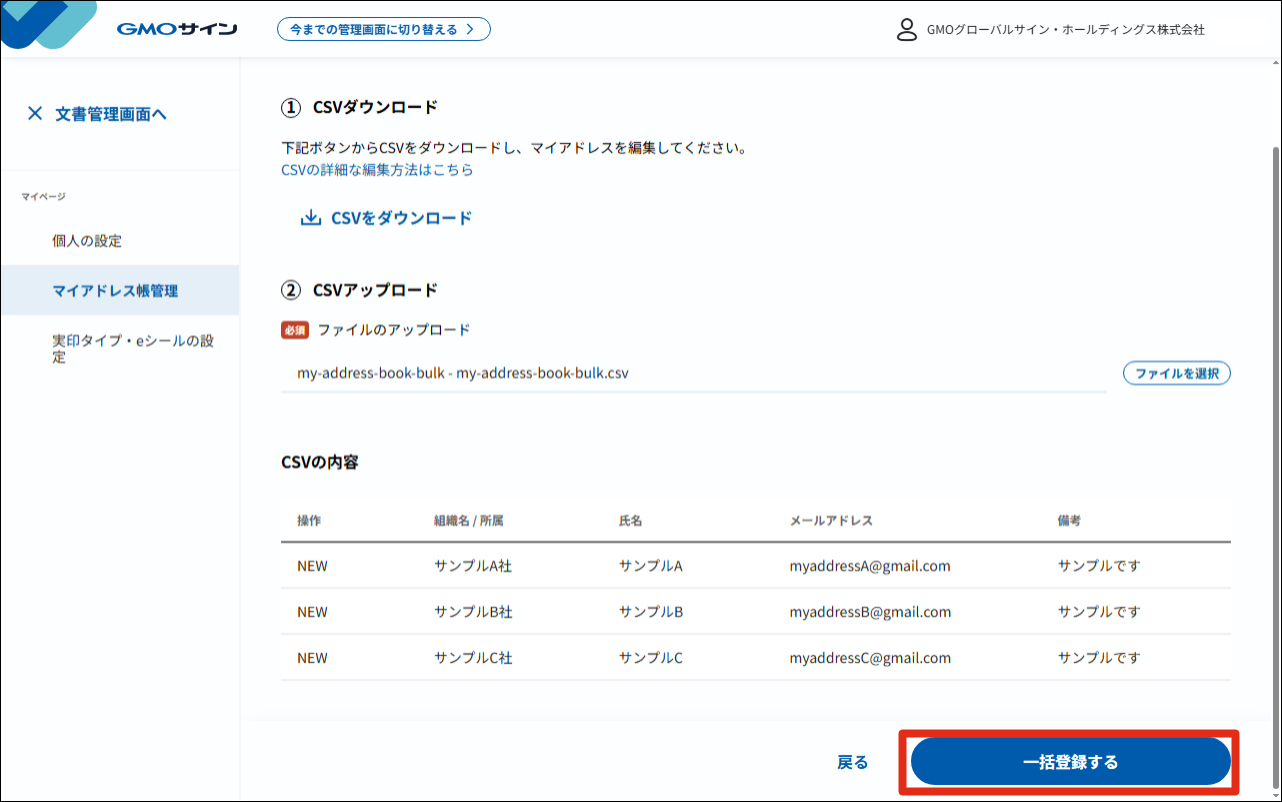Click the circled number 1 step icon
Image resolution: width=1282 pixels, height=802 pixels.
pos(291,107)
